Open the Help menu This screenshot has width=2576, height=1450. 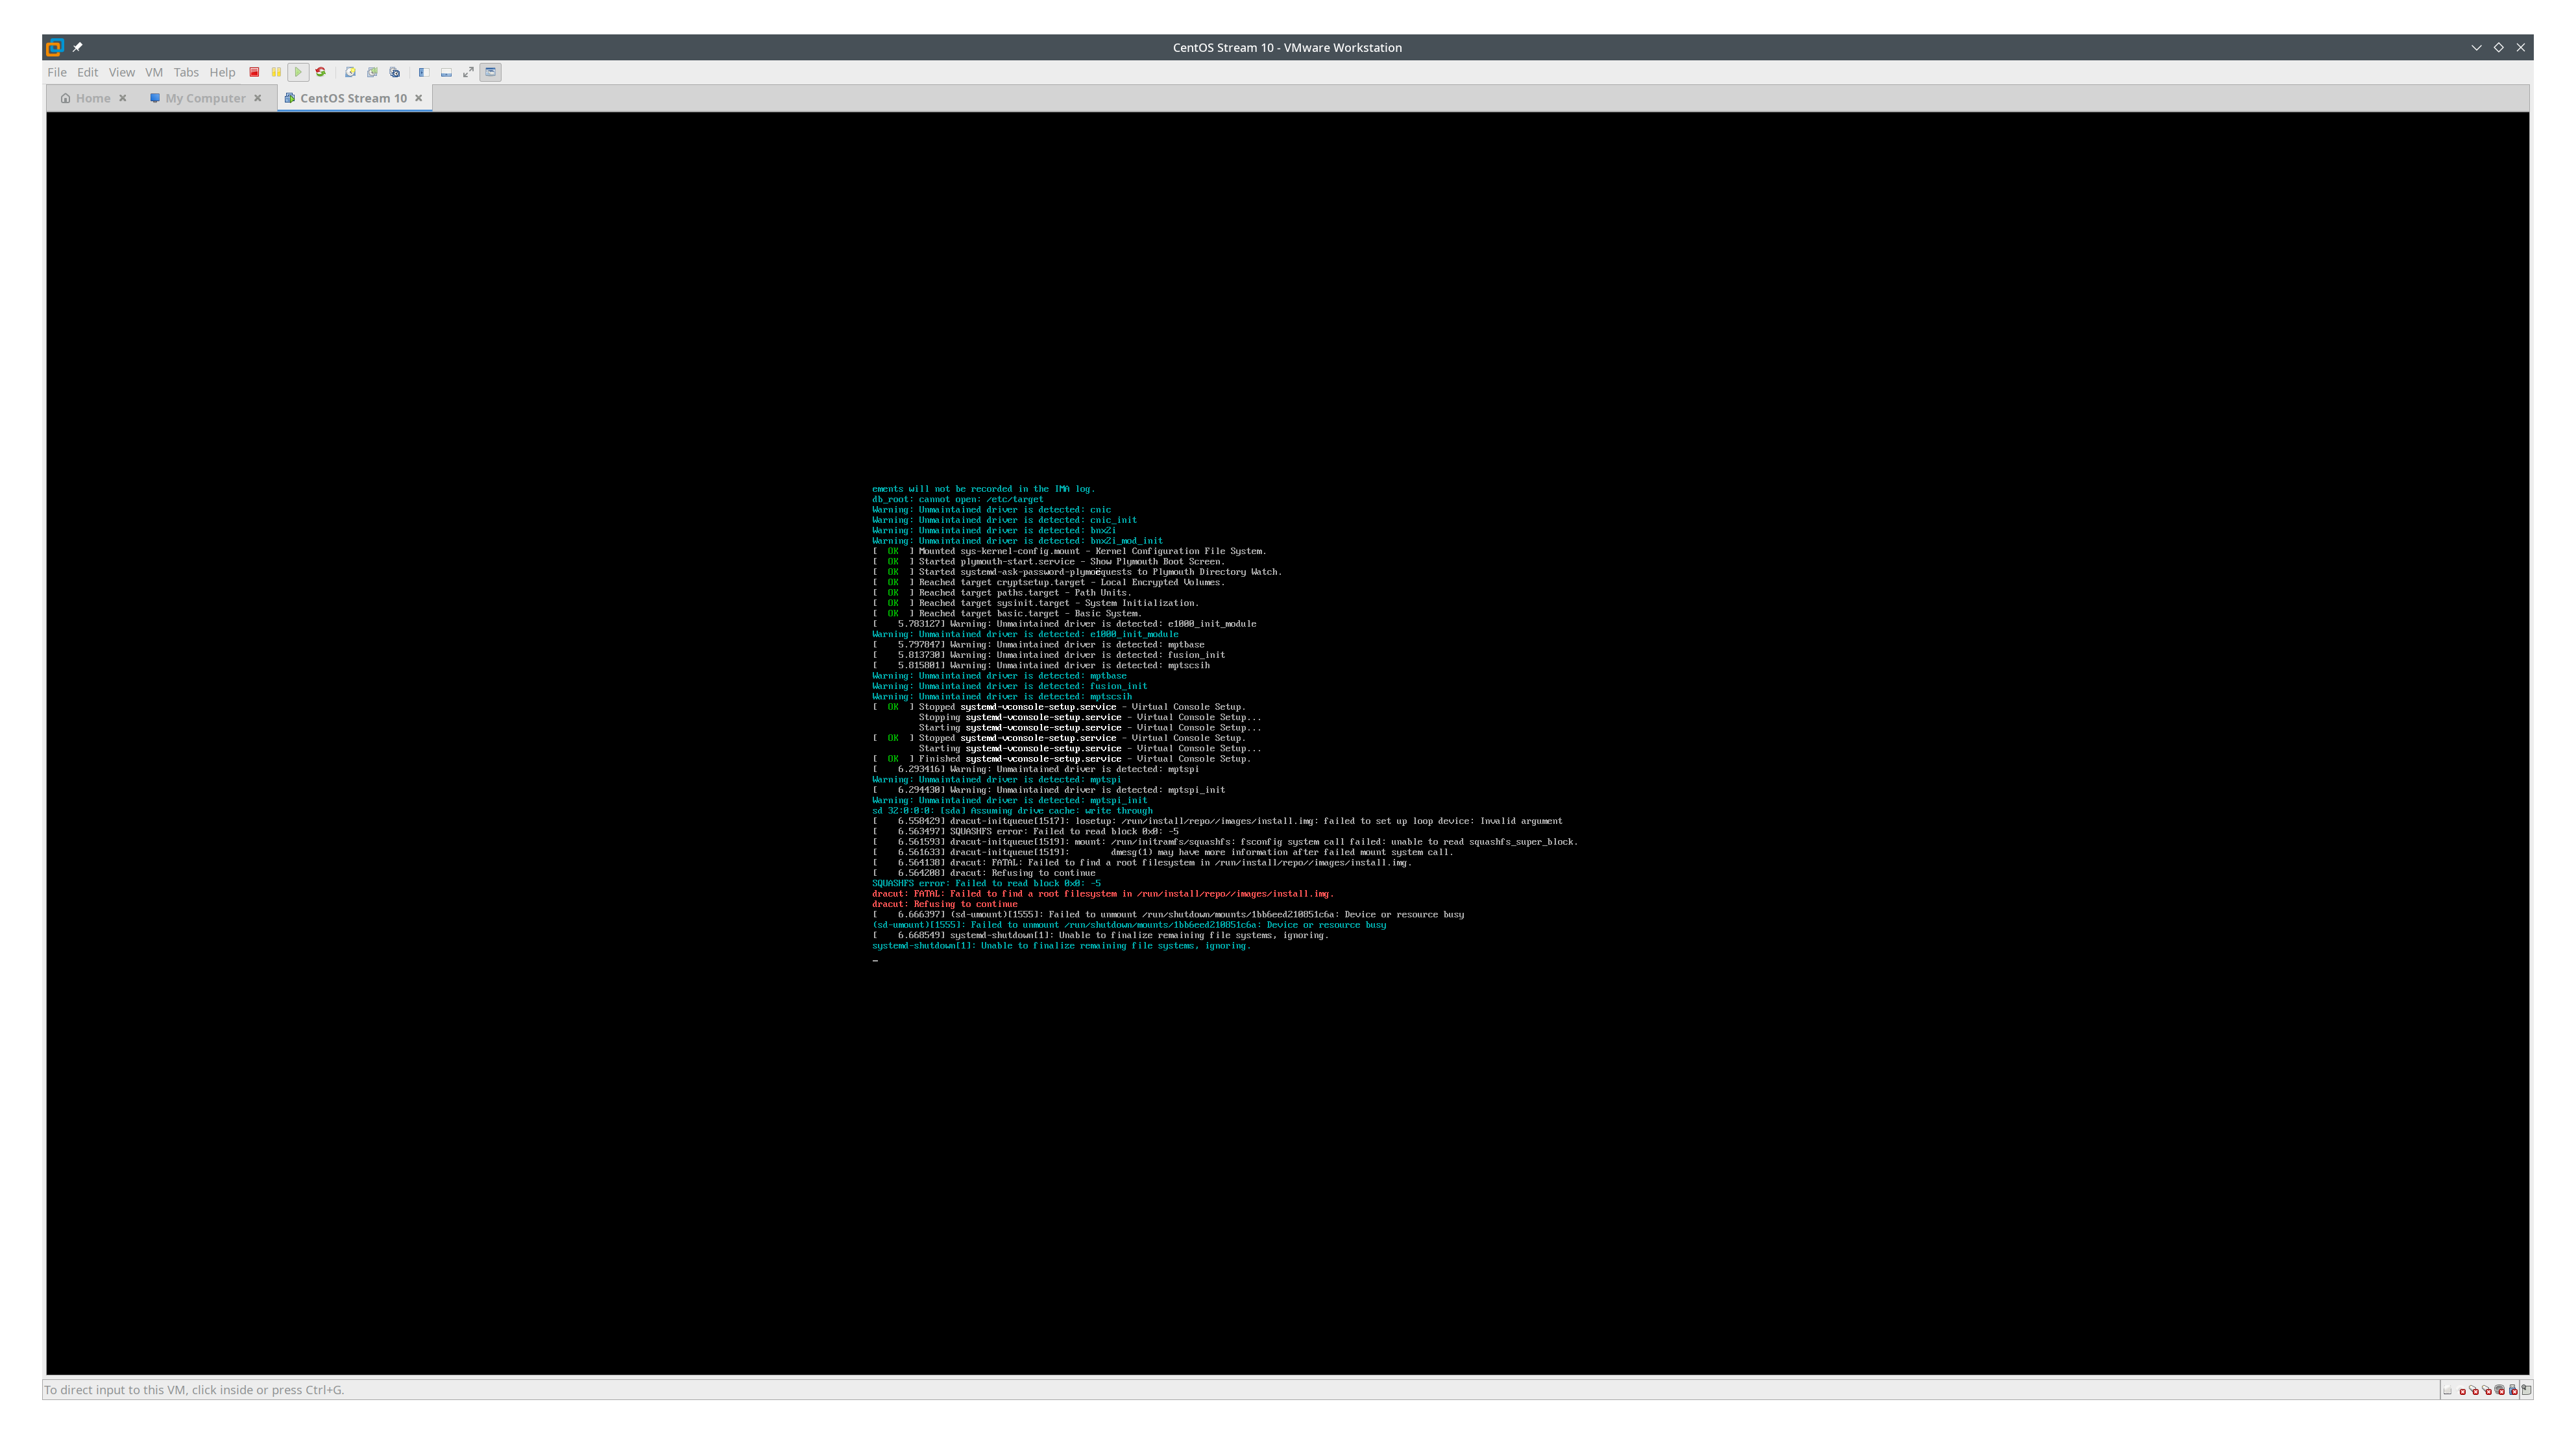tap(222, 72)
